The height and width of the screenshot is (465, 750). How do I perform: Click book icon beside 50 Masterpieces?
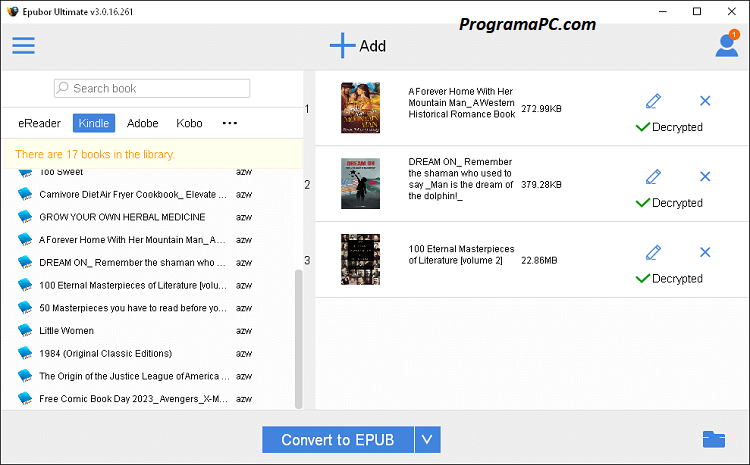tap(25, 308)
